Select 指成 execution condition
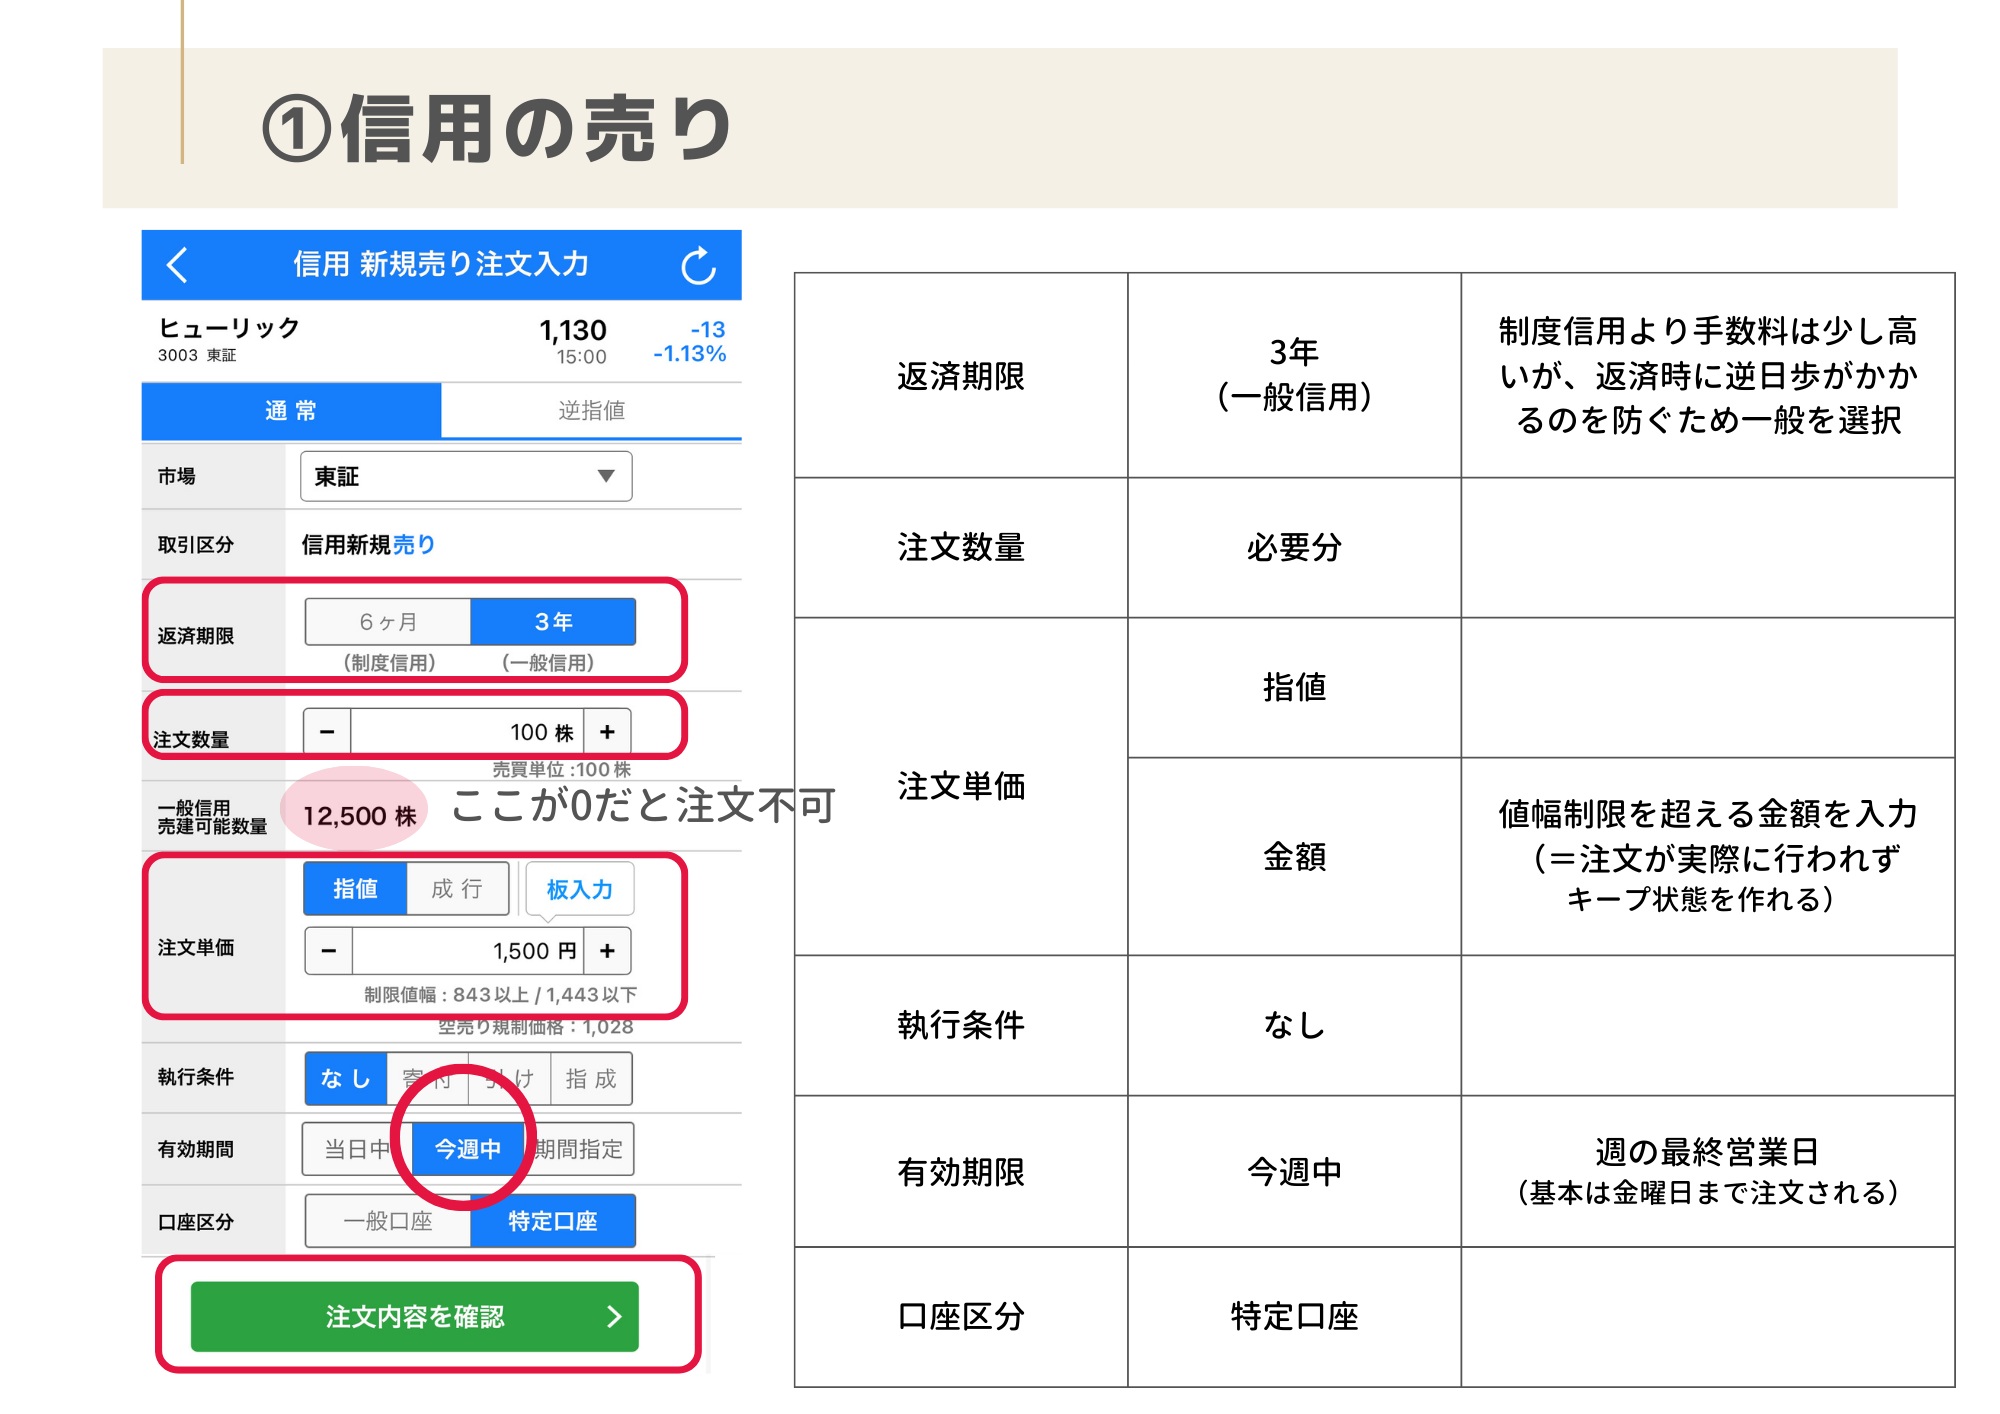The height and width of the screenshot is (1414, 2000). coord(591,1079)
